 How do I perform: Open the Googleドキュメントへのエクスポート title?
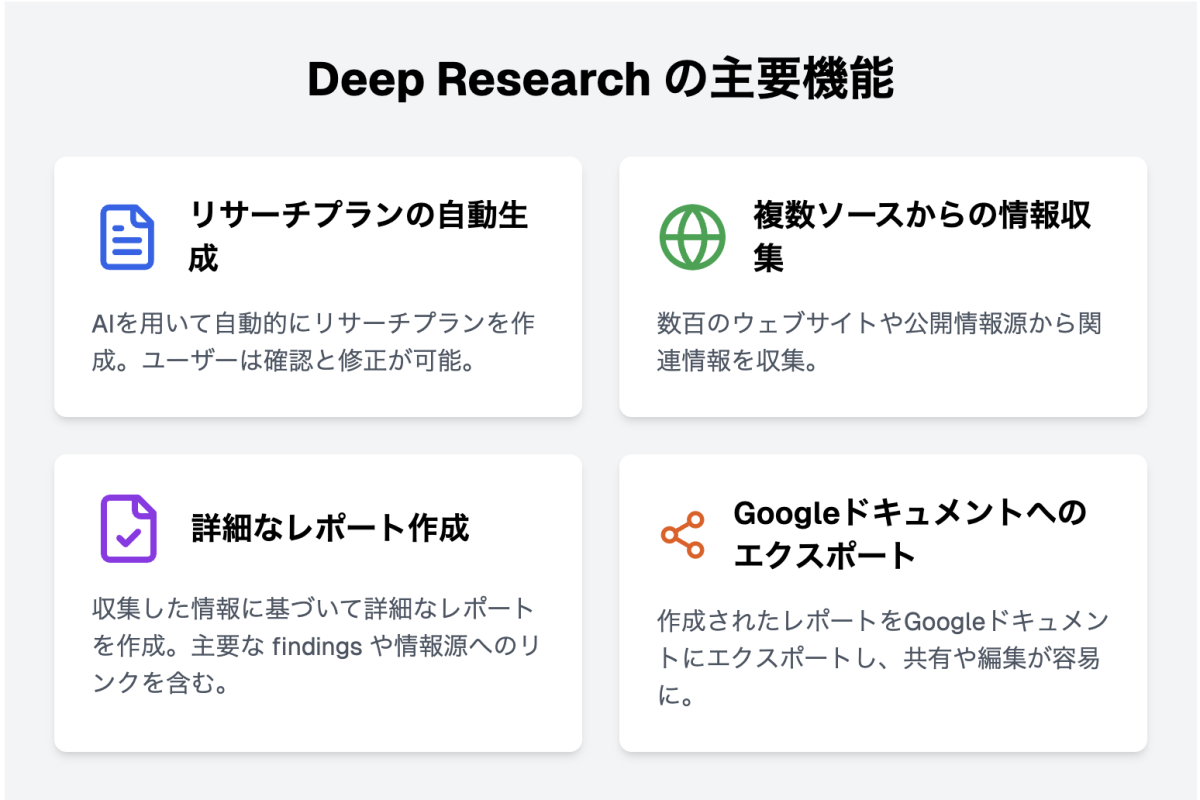tap(909, 533)
